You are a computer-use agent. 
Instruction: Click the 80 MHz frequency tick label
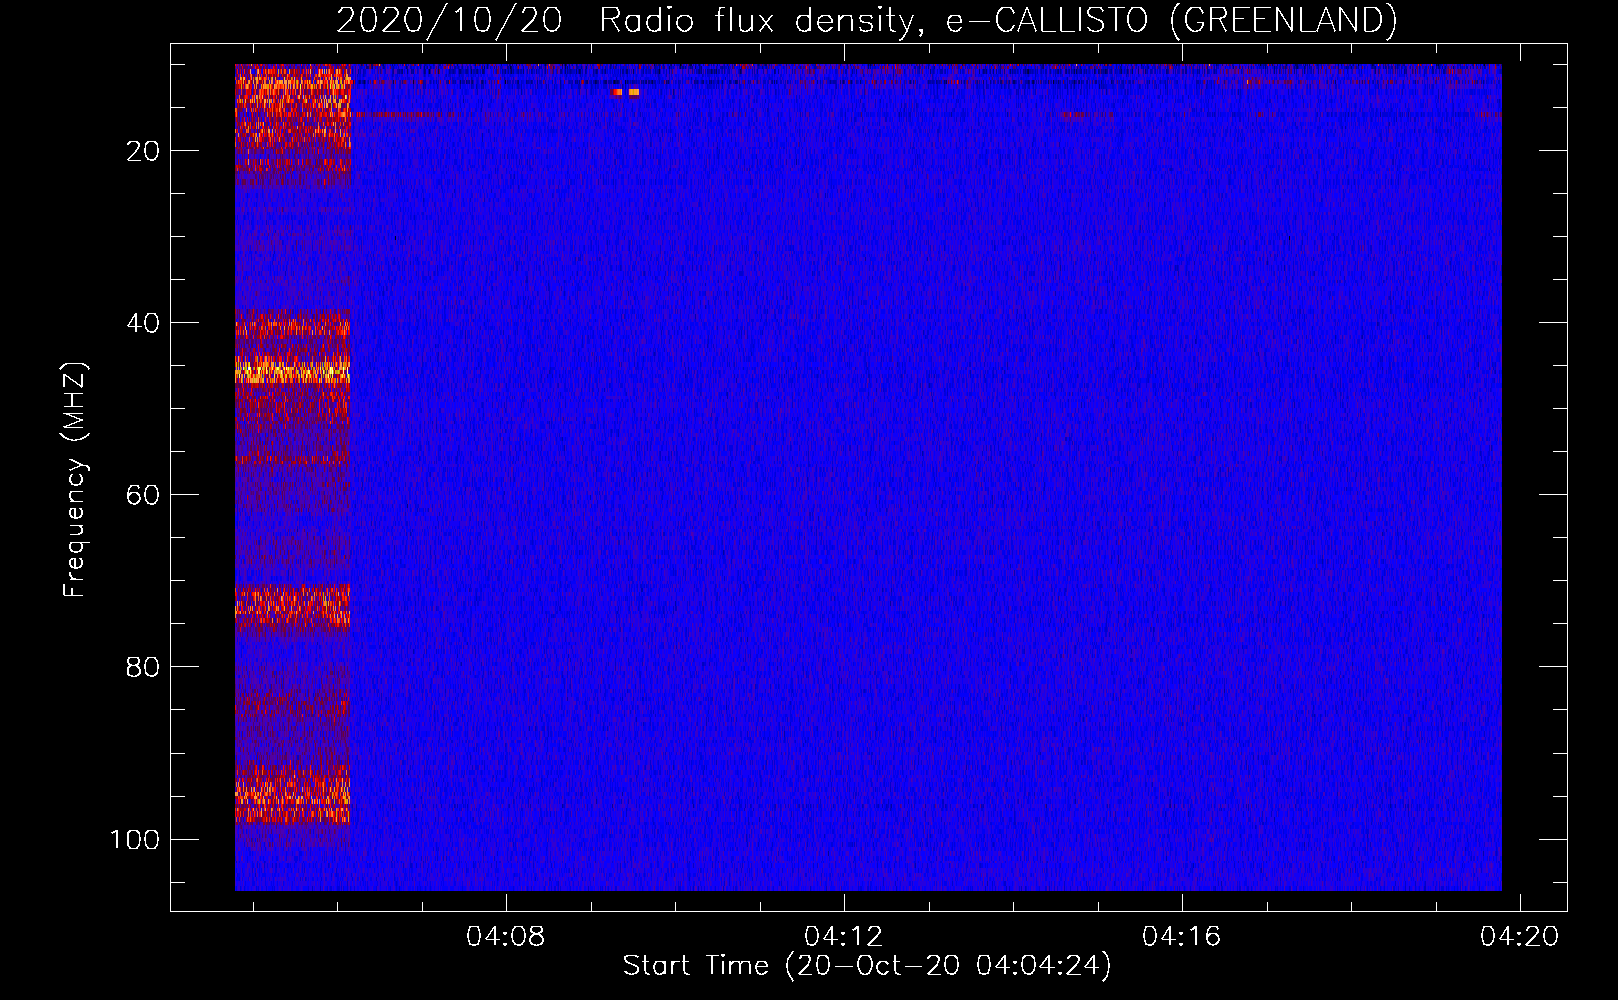click(x=143, y=667)
